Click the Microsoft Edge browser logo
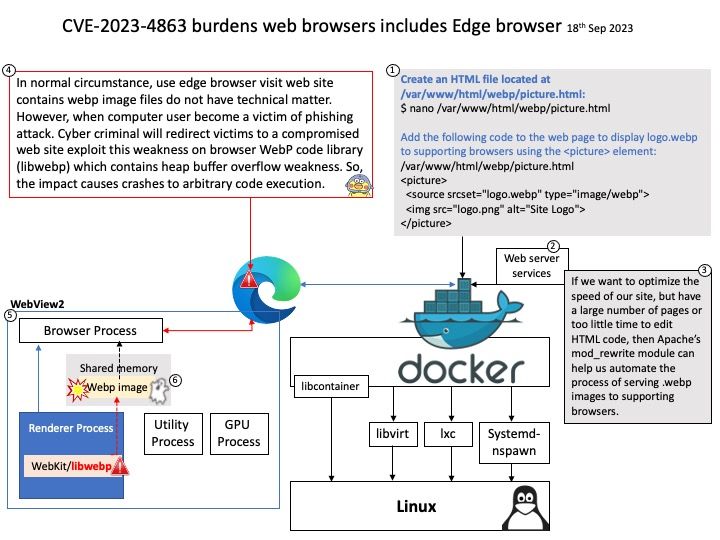Image resolution: width=720 pixels, height=540 pixels. (266, 289)
